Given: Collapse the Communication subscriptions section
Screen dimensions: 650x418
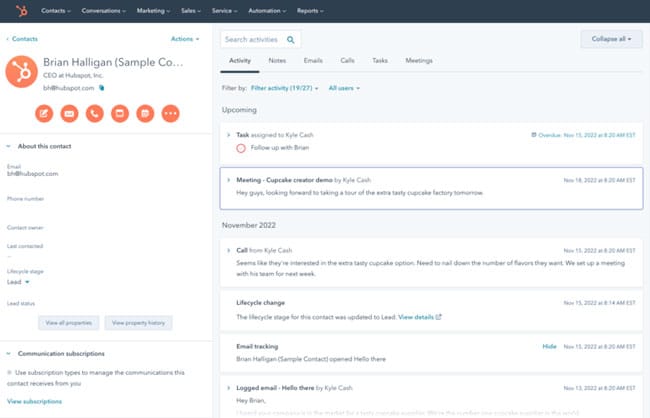Looking at the screenshot, I should coord(8,354).
